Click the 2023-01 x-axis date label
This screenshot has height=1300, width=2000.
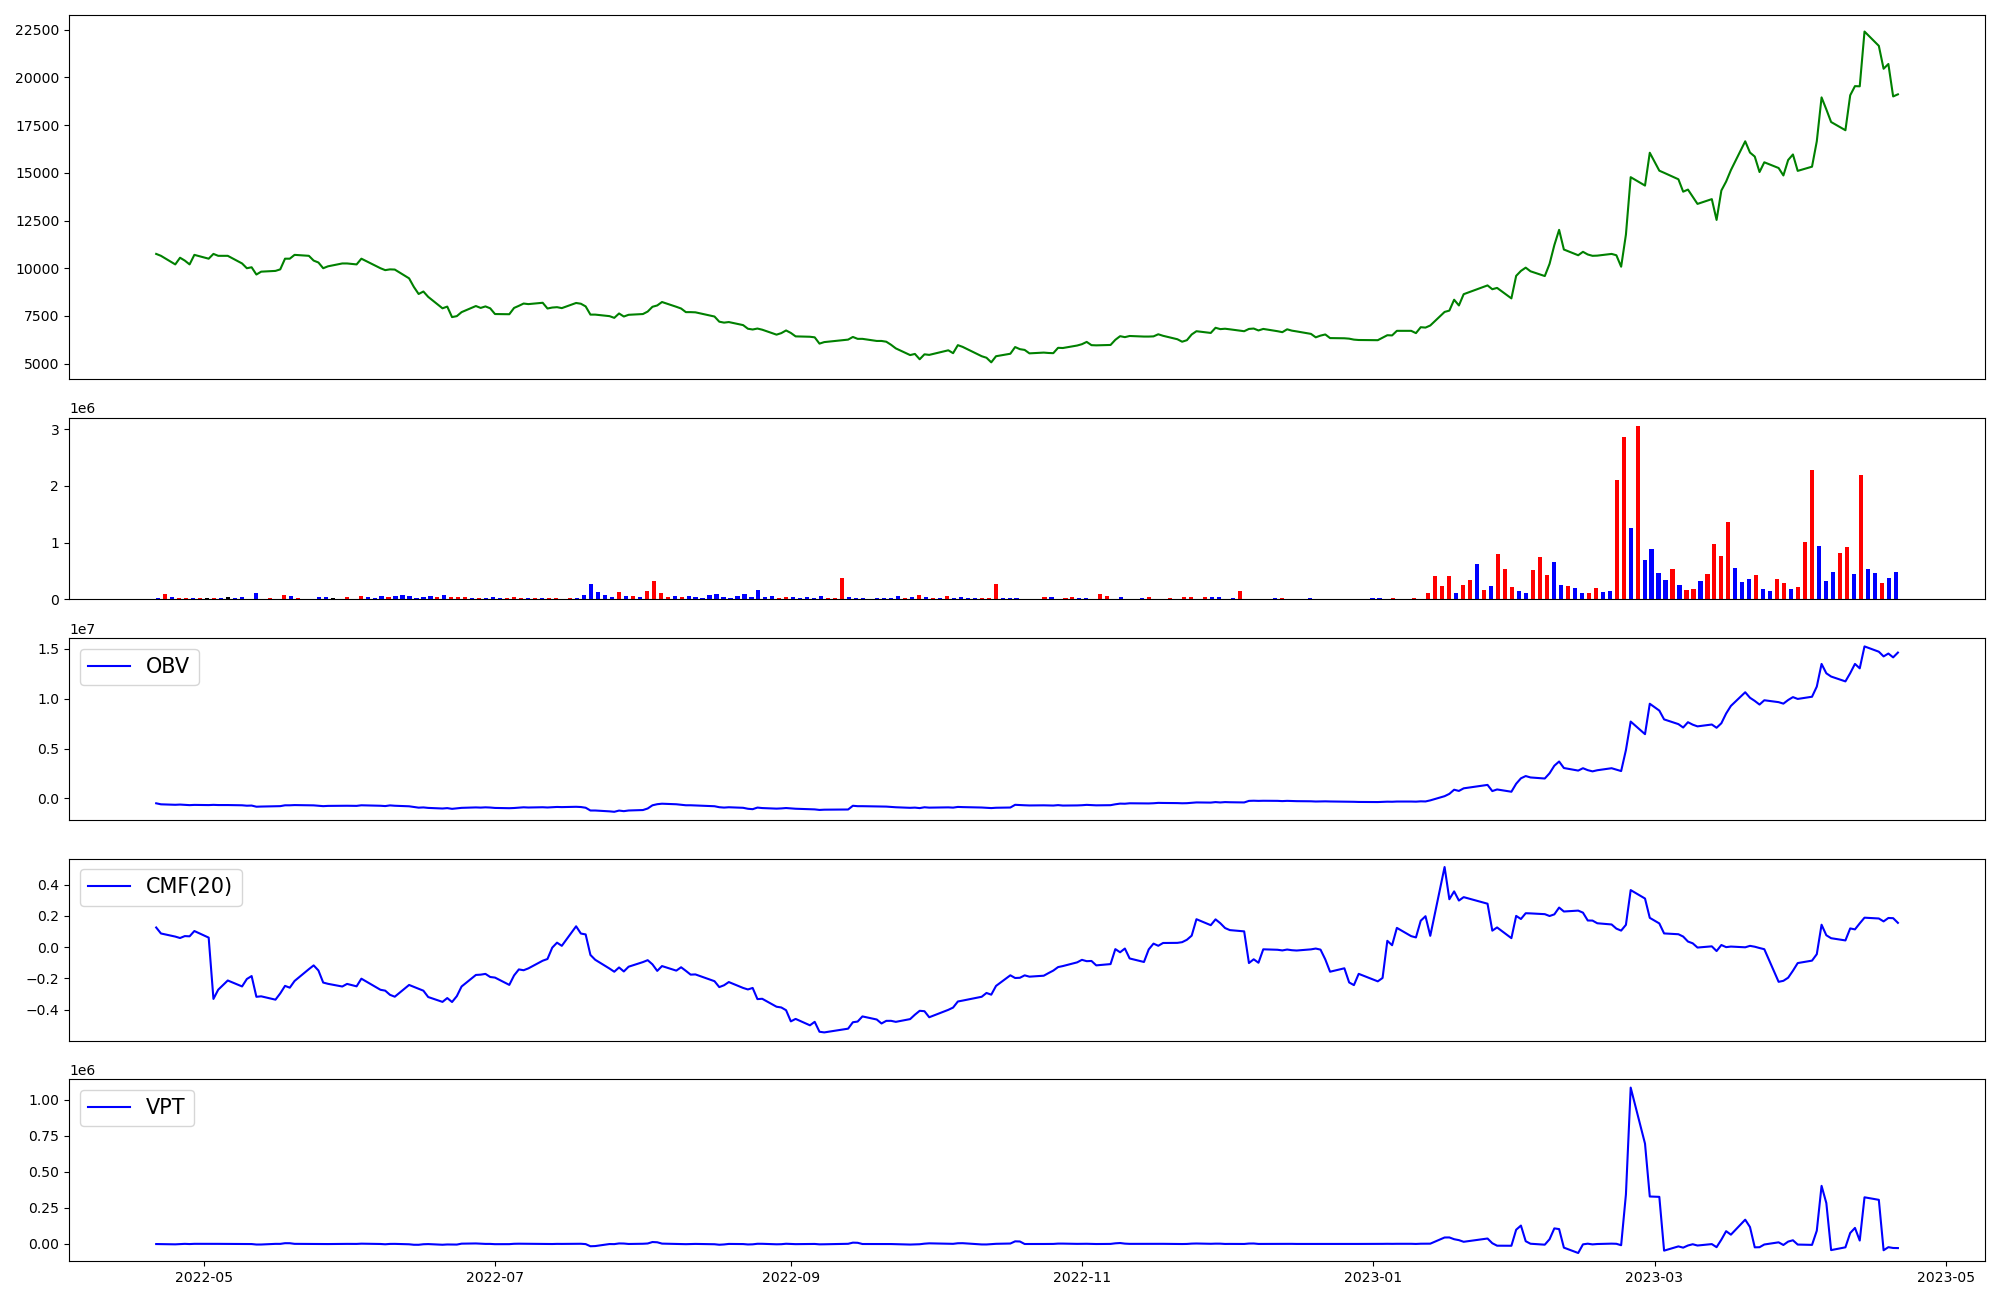(x=1373, y=1277)
